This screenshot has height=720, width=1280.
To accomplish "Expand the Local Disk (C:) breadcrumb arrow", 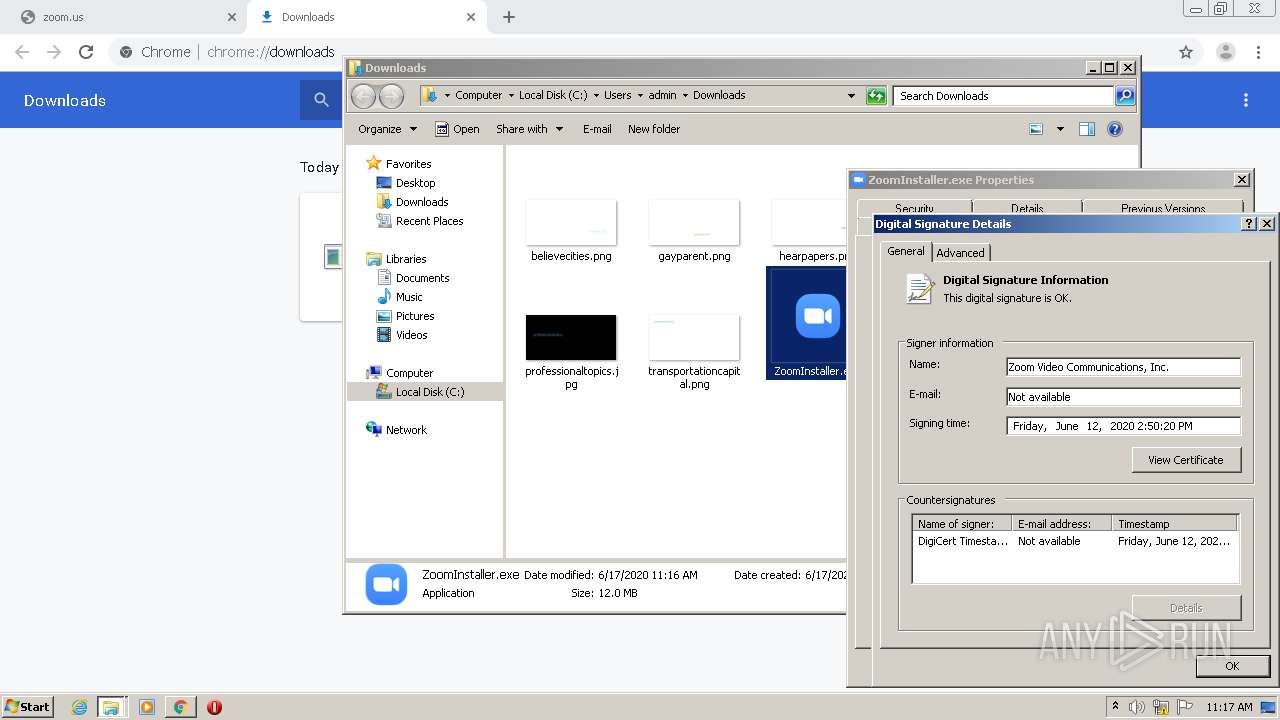I will [596, 96].
